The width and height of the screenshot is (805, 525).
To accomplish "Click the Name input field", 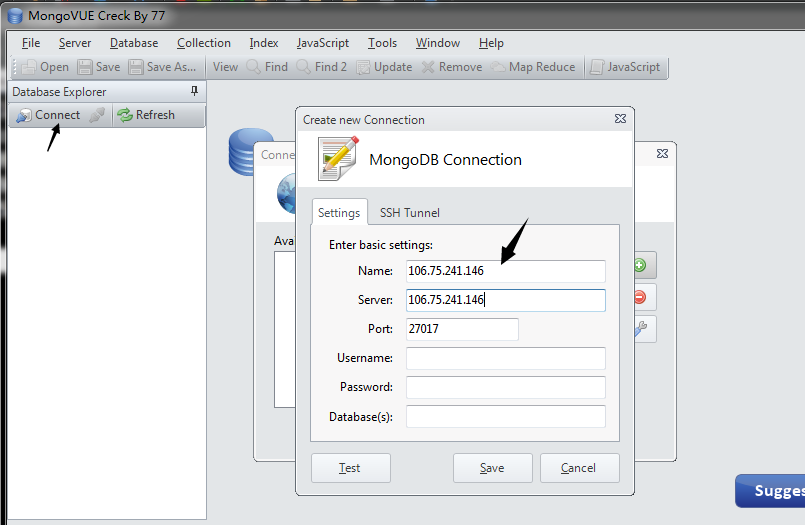I will tap(506, 271).
